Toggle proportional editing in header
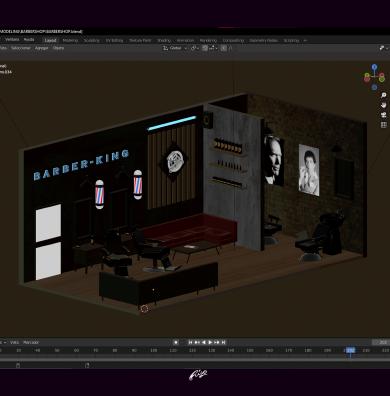 tap(223, 48)
